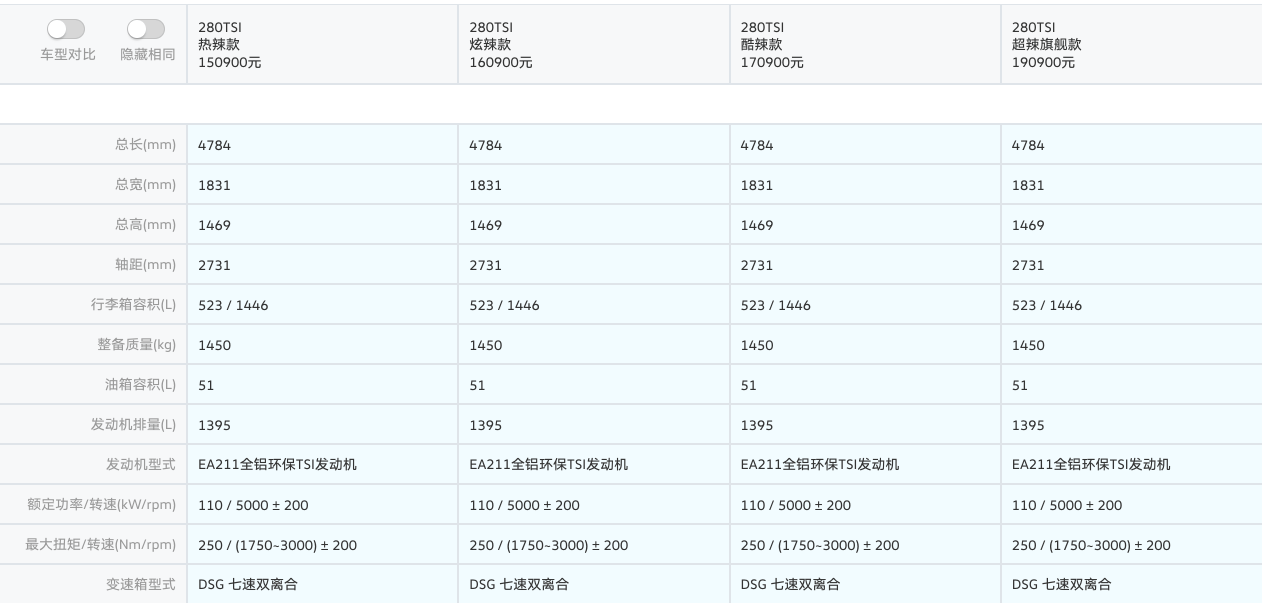The image size is (1262, 603).
Task: Click 1831 in the 酷辣款 column
Action: [x=757, y=185]
